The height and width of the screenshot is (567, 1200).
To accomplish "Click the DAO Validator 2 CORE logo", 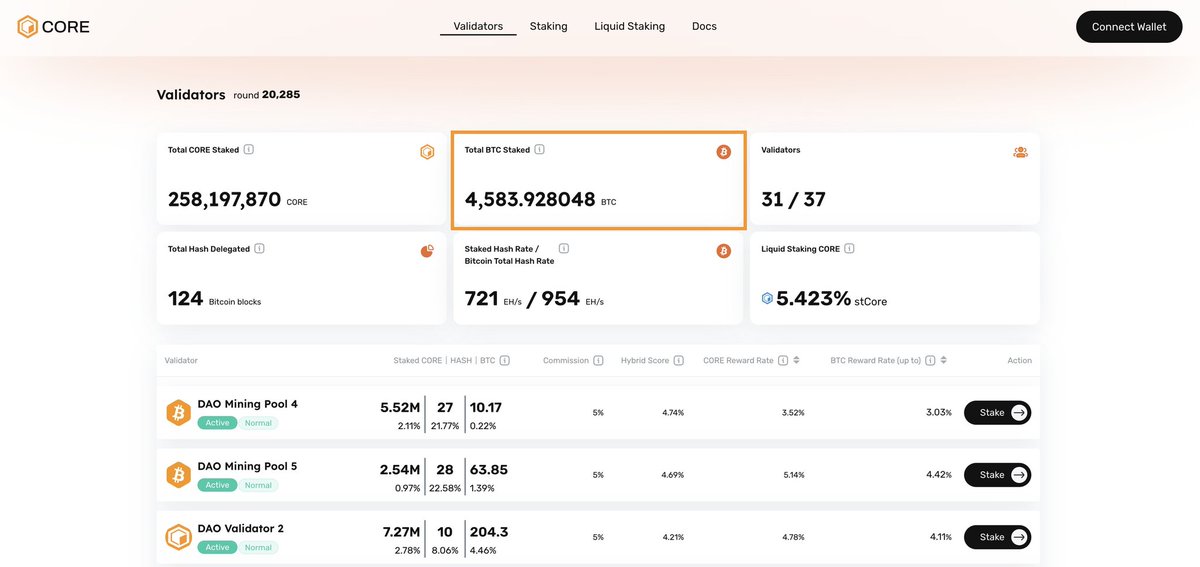I will (x=178, y=537).
